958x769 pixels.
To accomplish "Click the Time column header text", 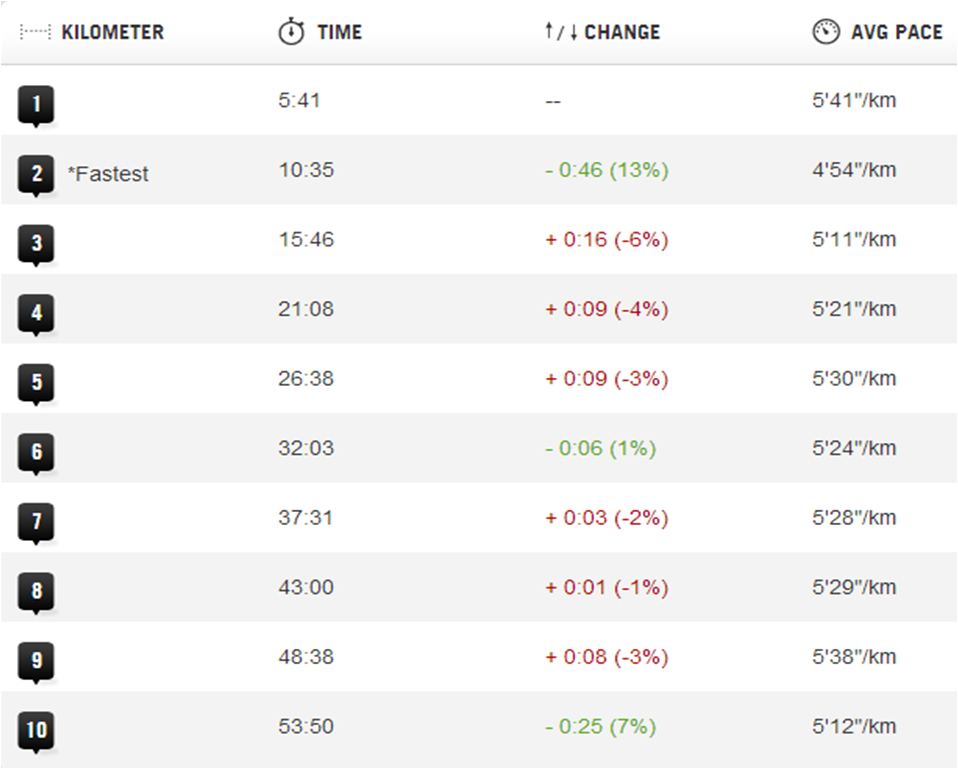I will (x=339, y=32).
